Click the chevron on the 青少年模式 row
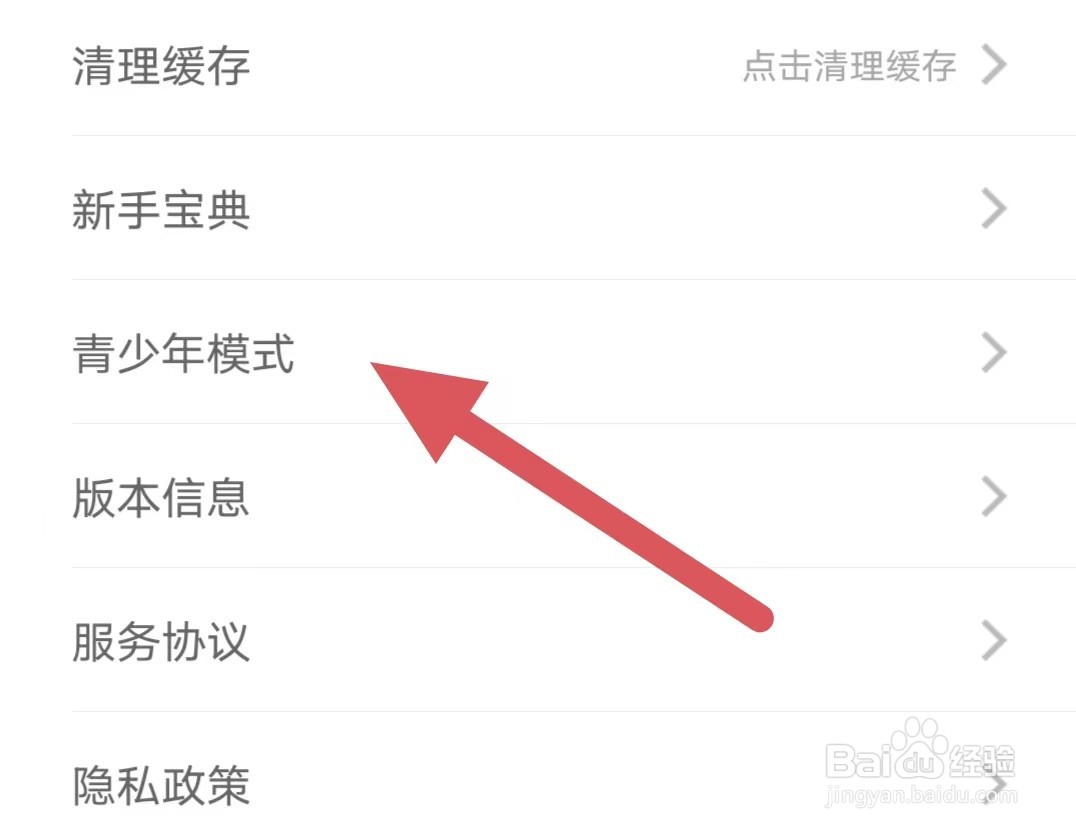1076x832 pixels. pyautogui.click(x=994, y=352)
